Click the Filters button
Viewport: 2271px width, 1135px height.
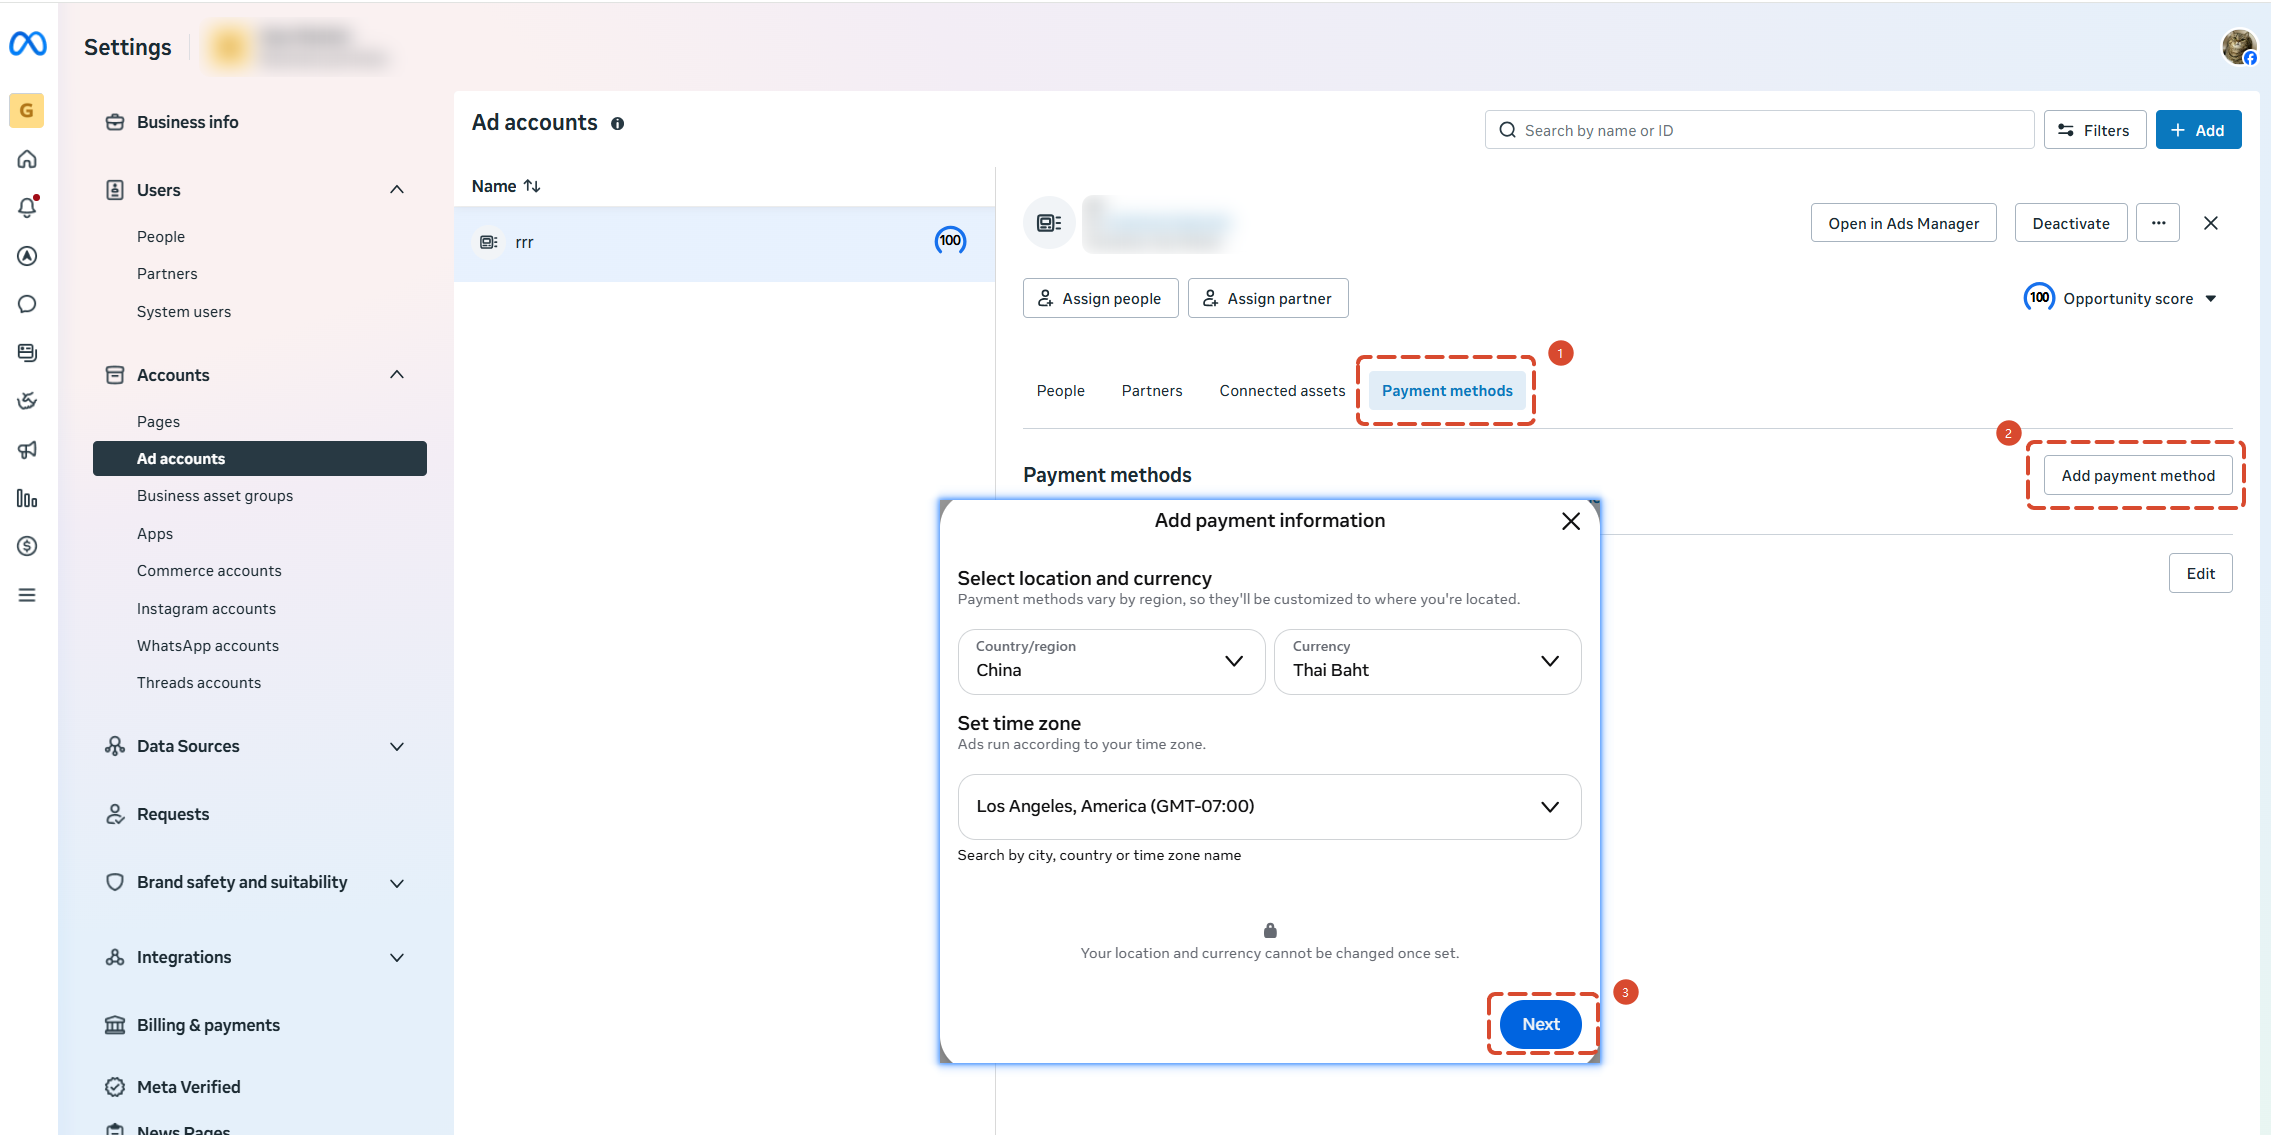2095,130
